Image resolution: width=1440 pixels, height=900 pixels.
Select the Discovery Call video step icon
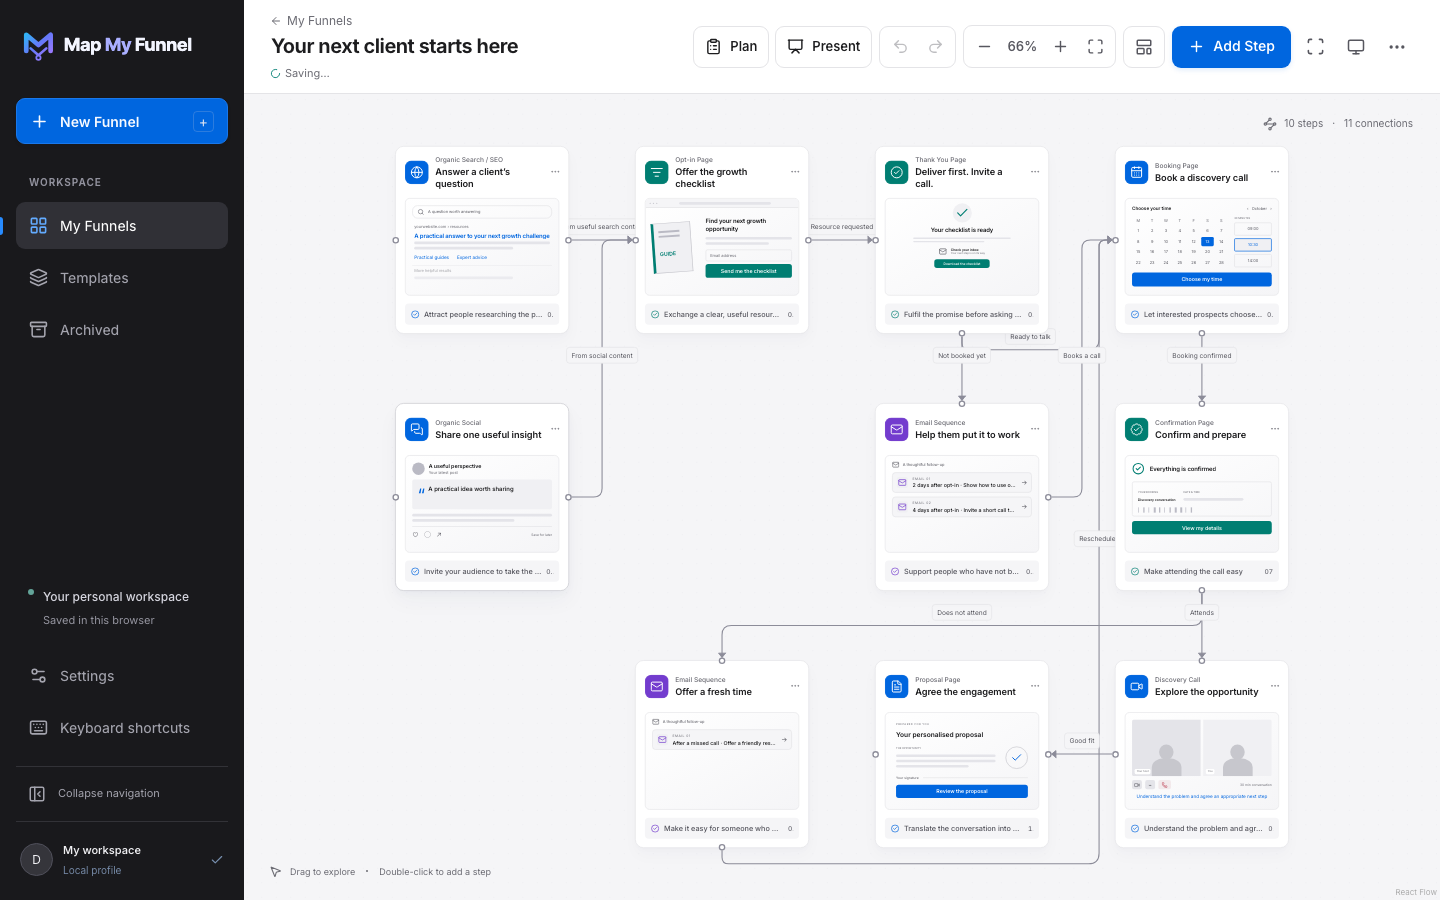point(1137,686)
